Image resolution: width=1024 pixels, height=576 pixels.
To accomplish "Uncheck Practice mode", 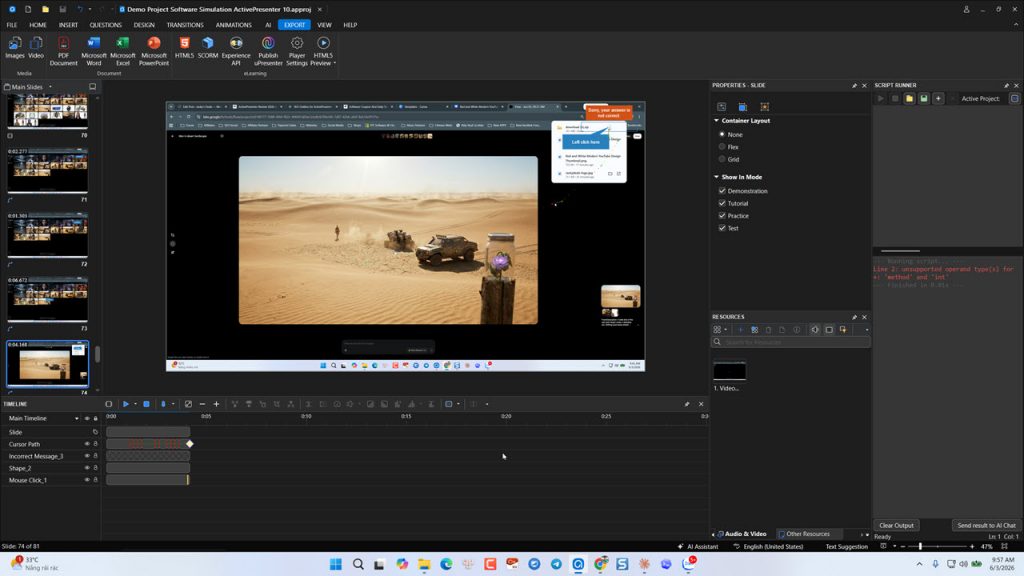I will [722, 216].
